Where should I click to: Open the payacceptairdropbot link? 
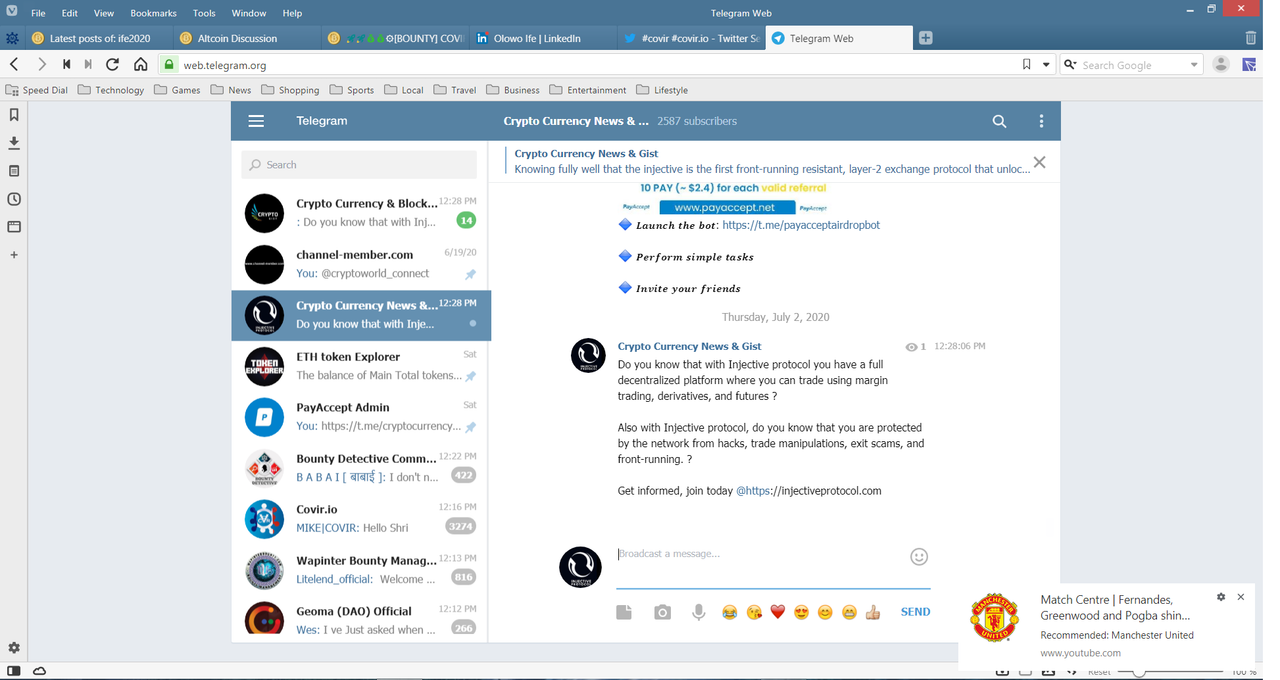(801, 225)
